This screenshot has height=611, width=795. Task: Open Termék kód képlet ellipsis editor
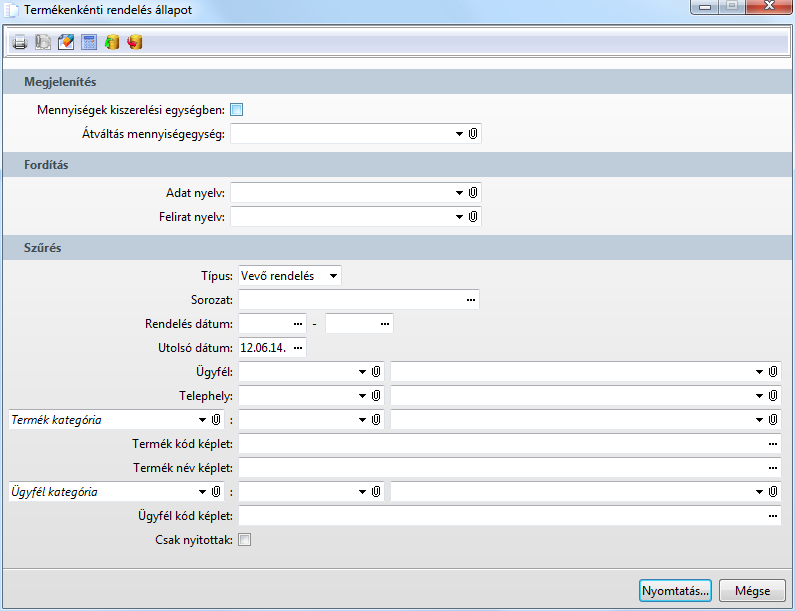pos(773,444)
